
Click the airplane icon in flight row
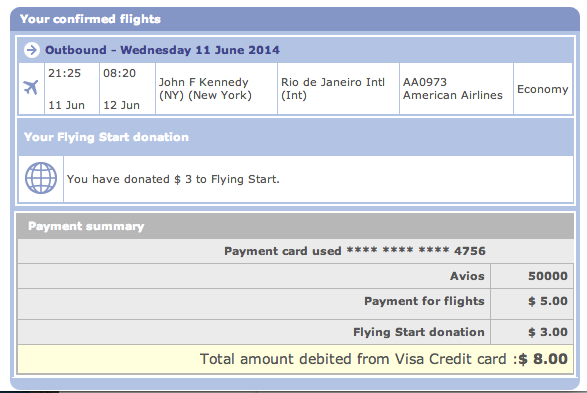[x=31, y=88]
